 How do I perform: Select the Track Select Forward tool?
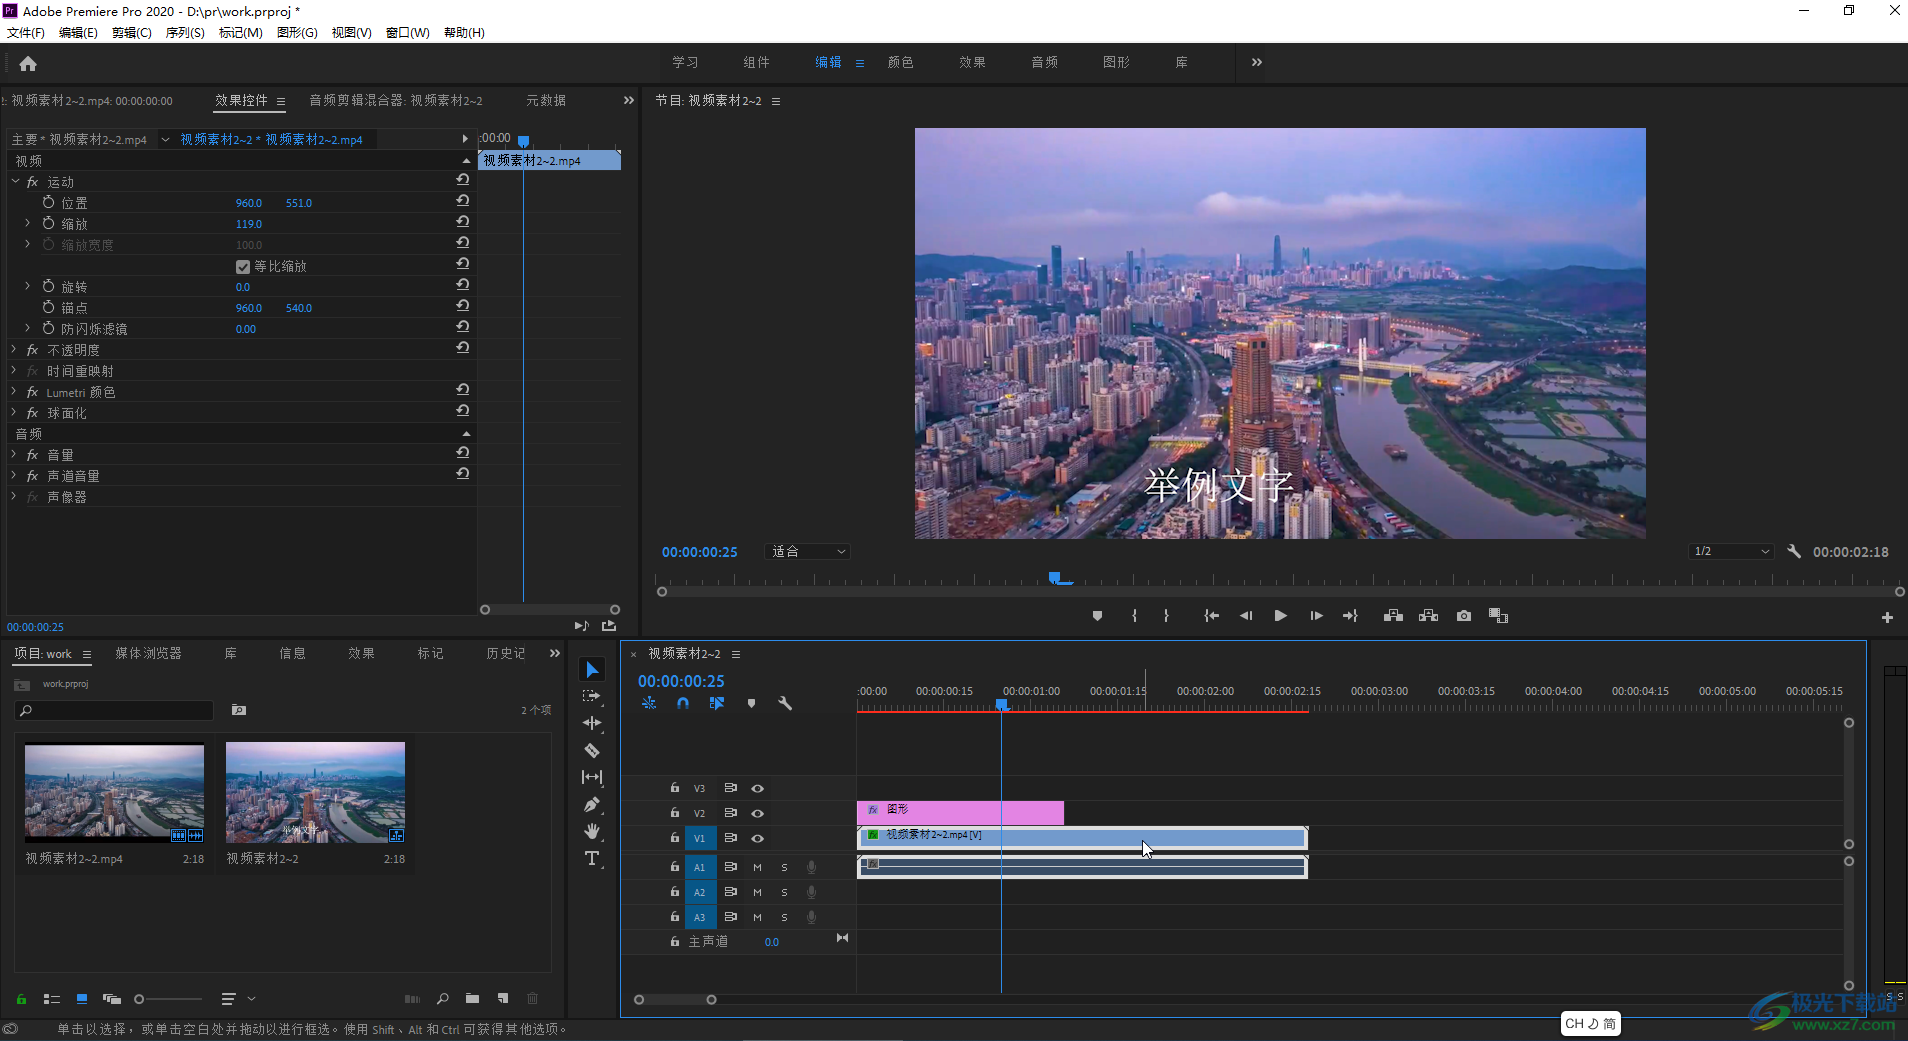(592, 696)
